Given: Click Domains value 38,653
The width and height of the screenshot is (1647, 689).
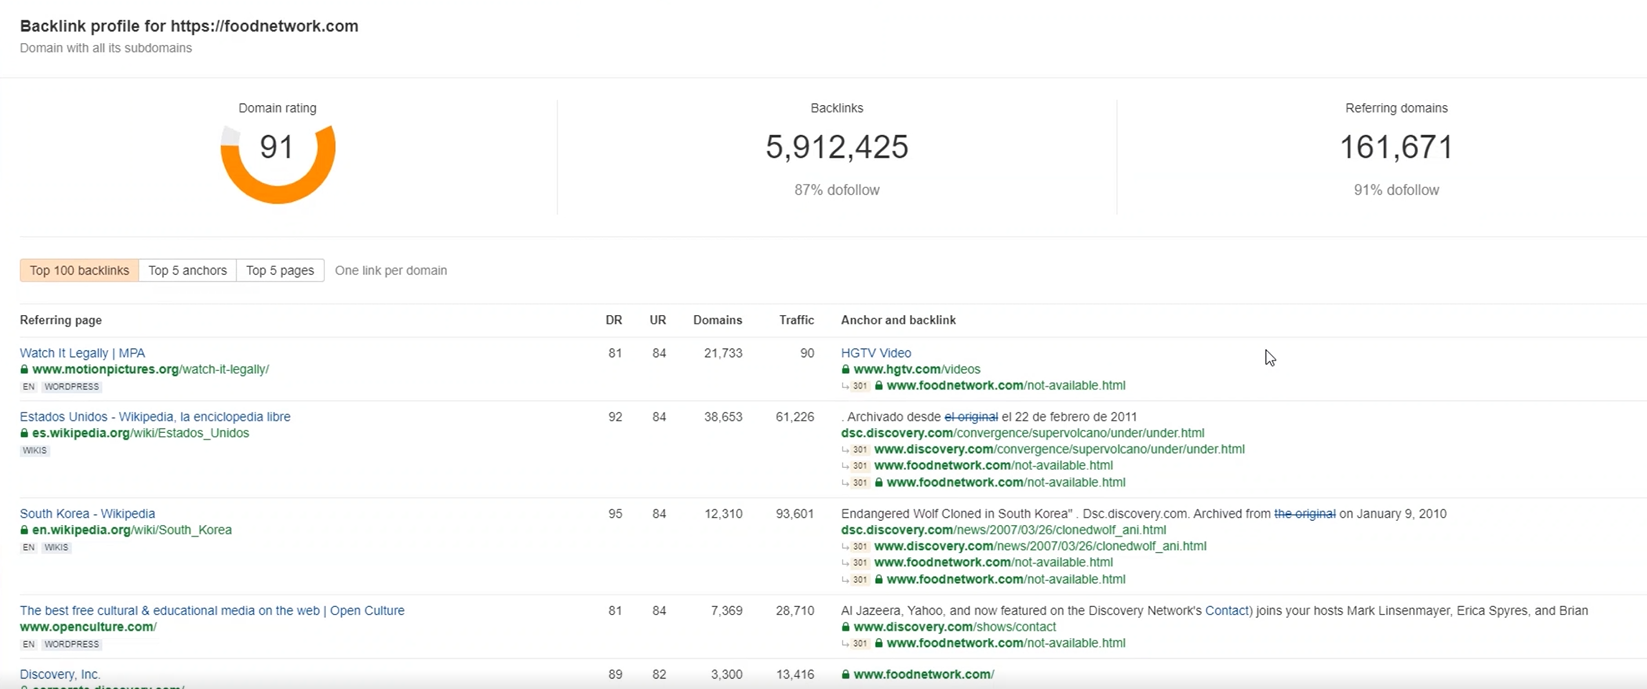Looking at the screenshot, I should (x=723, y=417).
